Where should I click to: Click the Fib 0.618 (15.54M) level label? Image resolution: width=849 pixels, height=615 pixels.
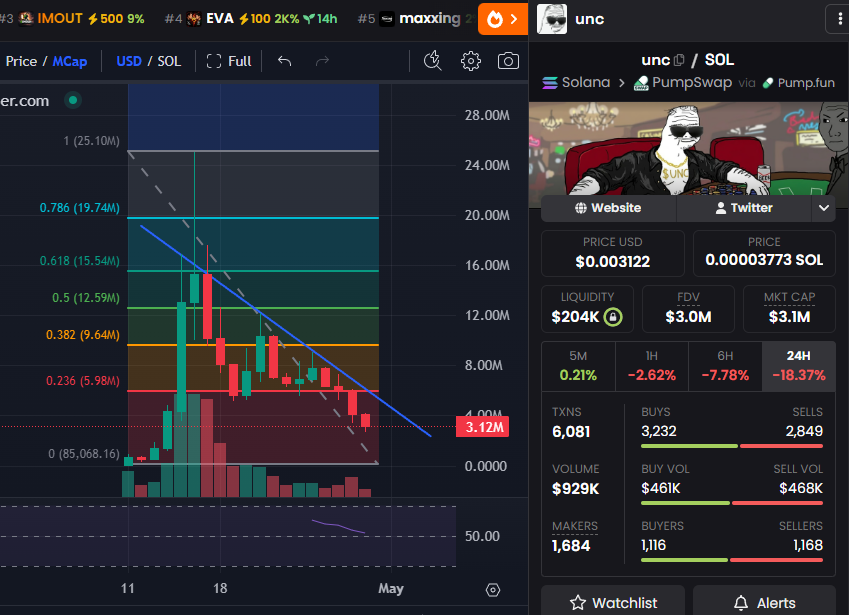pyautogui.click(x=80, y=261)
